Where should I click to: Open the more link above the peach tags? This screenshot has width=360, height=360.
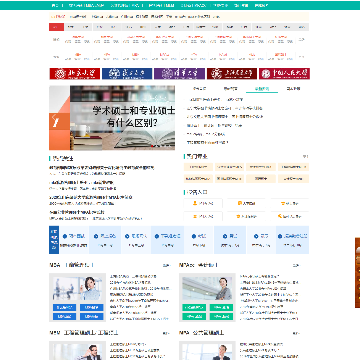[305, 156]
